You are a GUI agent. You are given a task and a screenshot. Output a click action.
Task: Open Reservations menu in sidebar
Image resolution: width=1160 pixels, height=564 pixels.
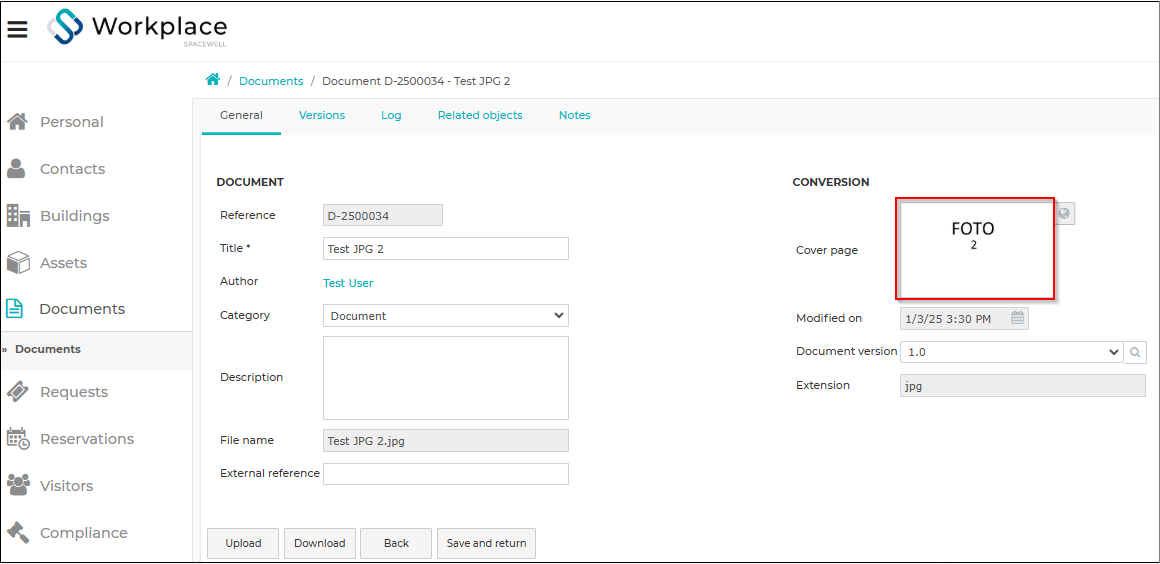(87, 439)
